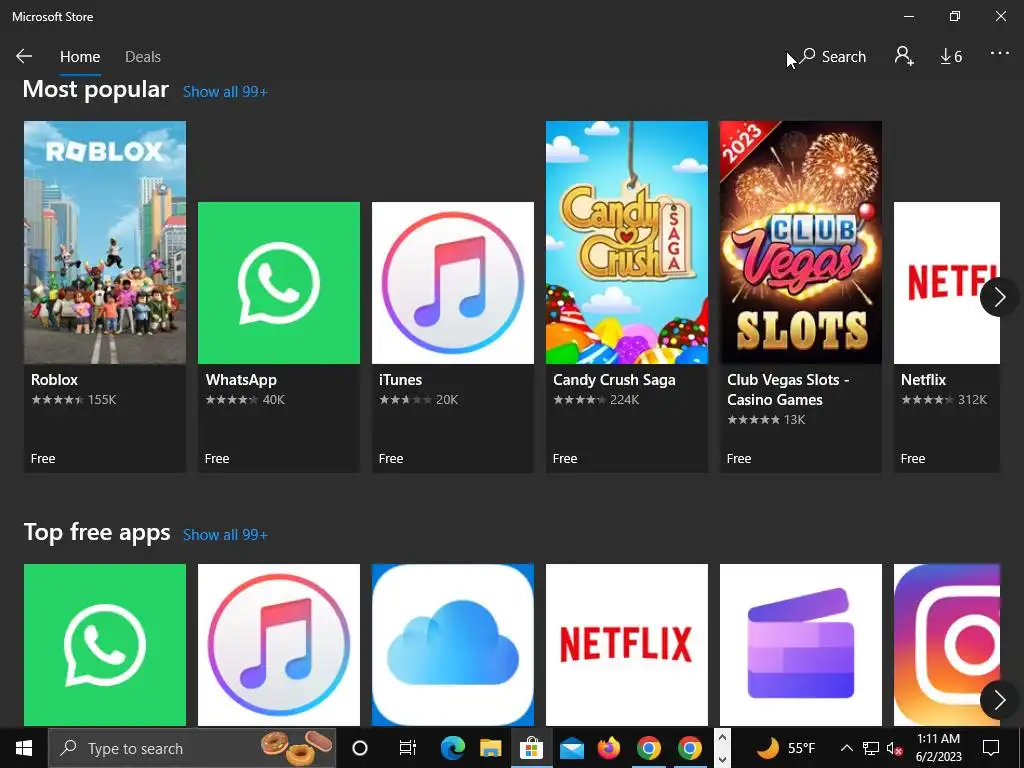Show all Most popular apps

click(x=225, y=92)
